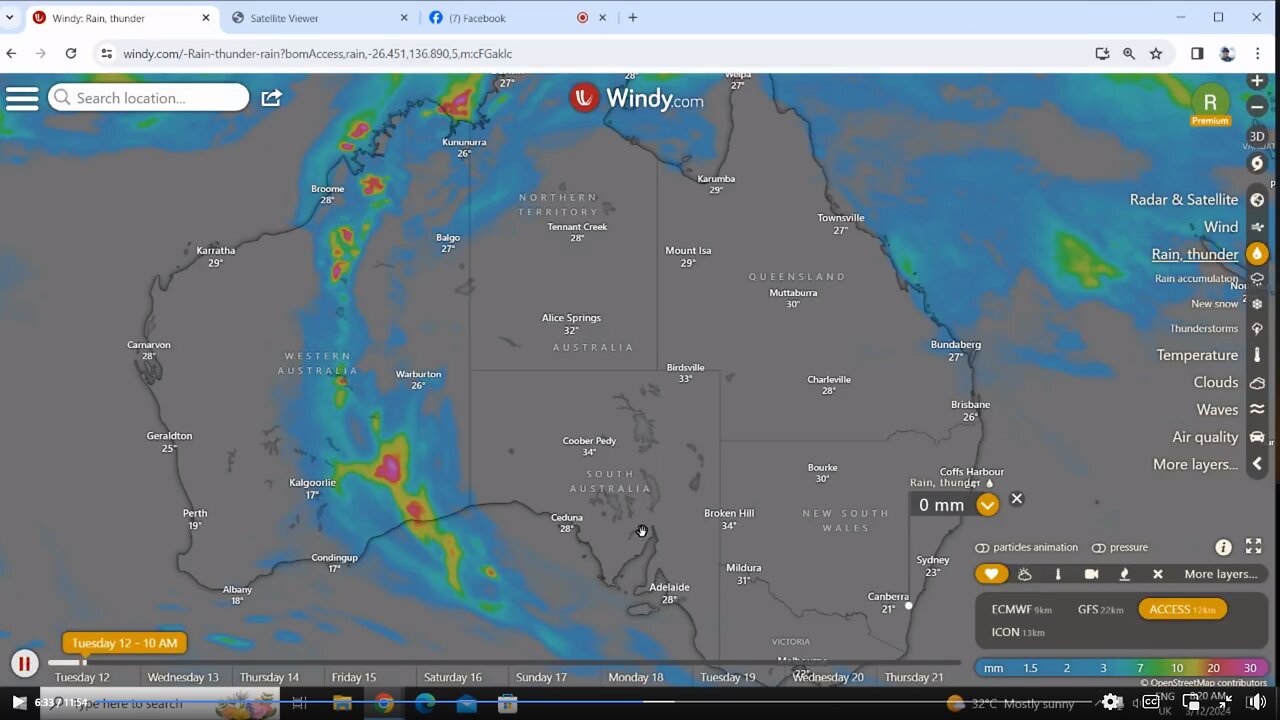Click the video volume speaker icon
The width and height of the screenshot is (1280, 720).
[1256, 702]
